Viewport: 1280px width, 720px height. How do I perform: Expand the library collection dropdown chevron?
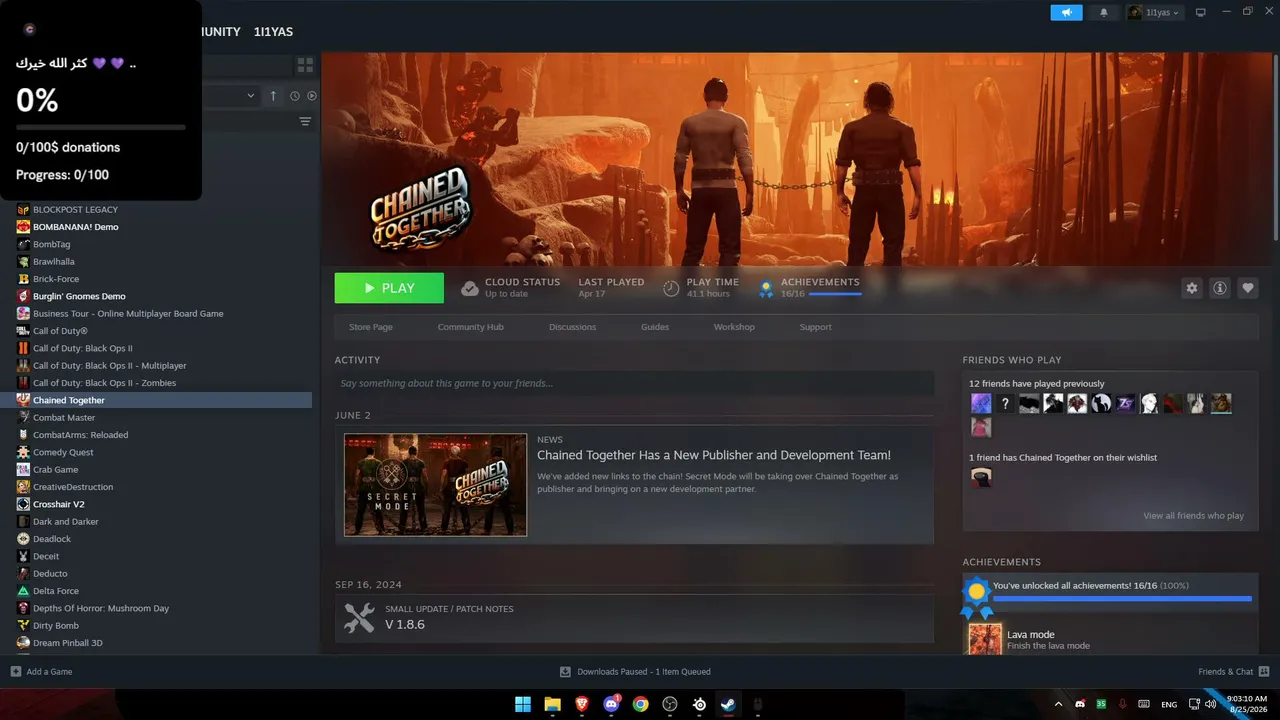point(251,96)
